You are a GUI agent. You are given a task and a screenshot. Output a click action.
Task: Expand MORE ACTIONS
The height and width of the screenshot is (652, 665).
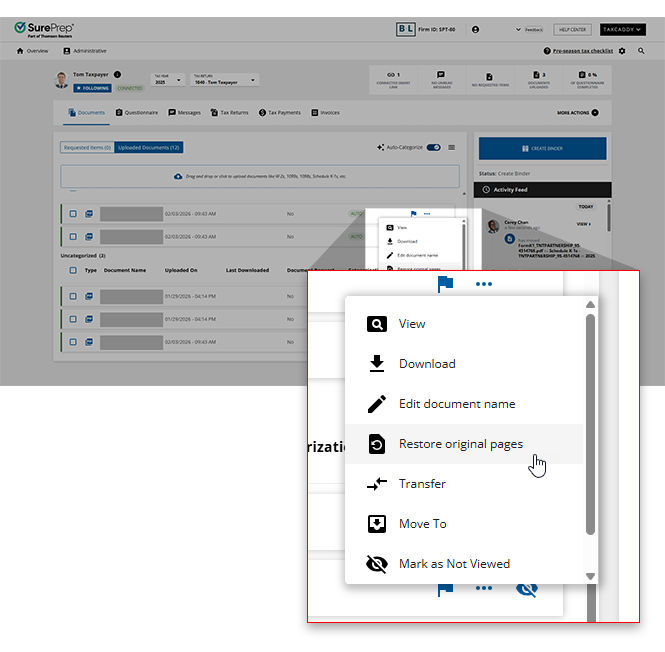(578, 113)
